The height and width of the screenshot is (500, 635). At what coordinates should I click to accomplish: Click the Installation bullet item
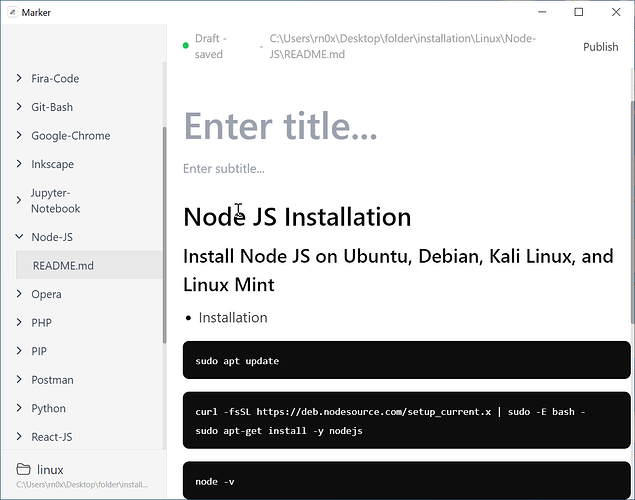click(233, 318)
